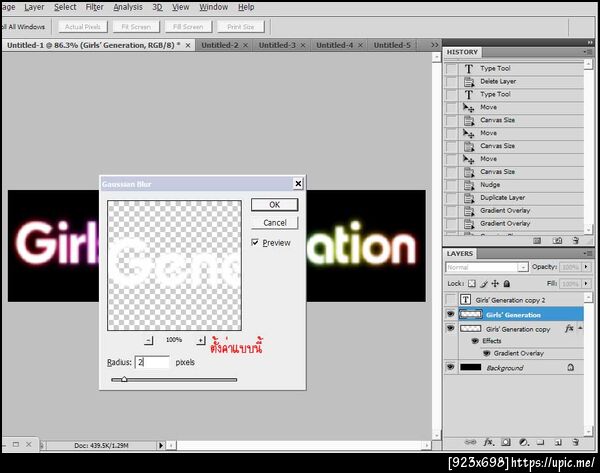The width and height of the screenshot is (600, 473).
Task: Open the Filter menu
Action: click(95, 7)
